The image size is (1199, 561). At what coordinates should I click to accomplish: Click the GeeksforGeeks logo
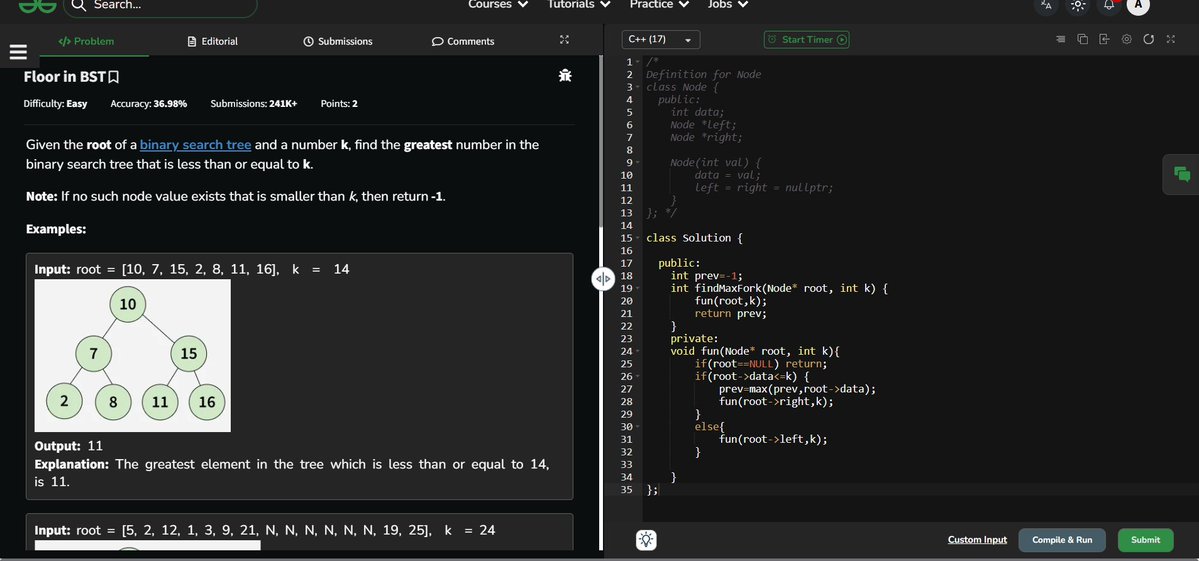coord(37,5)
